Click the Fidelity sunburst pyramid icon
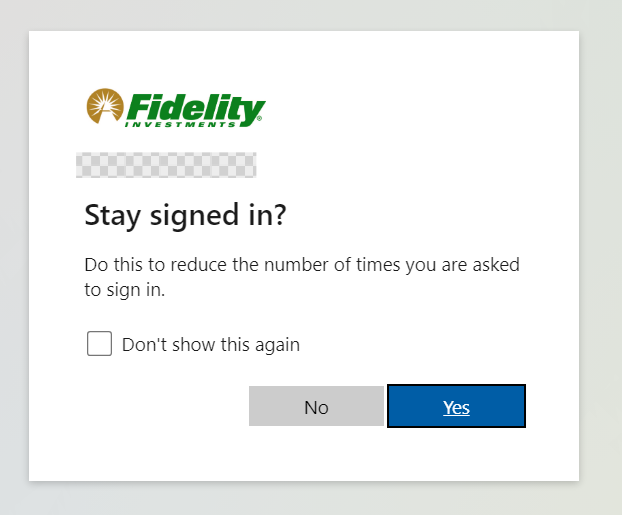 pyautogui.click(x=105, y=106)
